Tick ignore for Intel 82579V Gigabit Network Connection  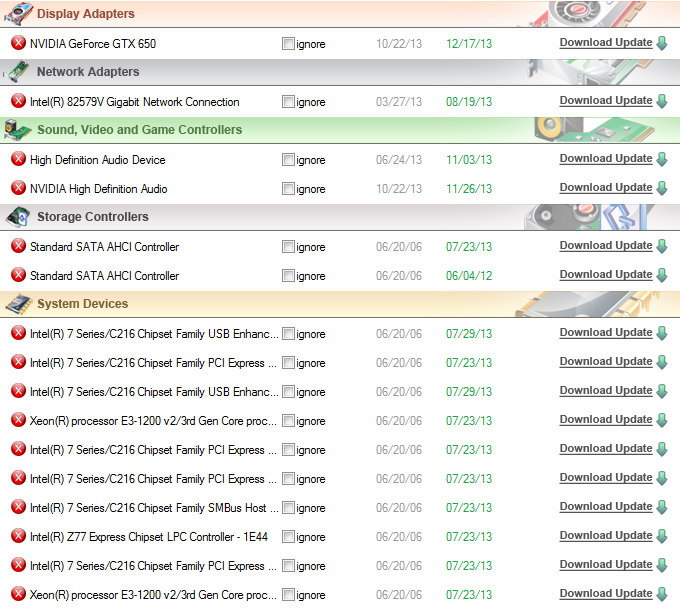tap(288, 102)
